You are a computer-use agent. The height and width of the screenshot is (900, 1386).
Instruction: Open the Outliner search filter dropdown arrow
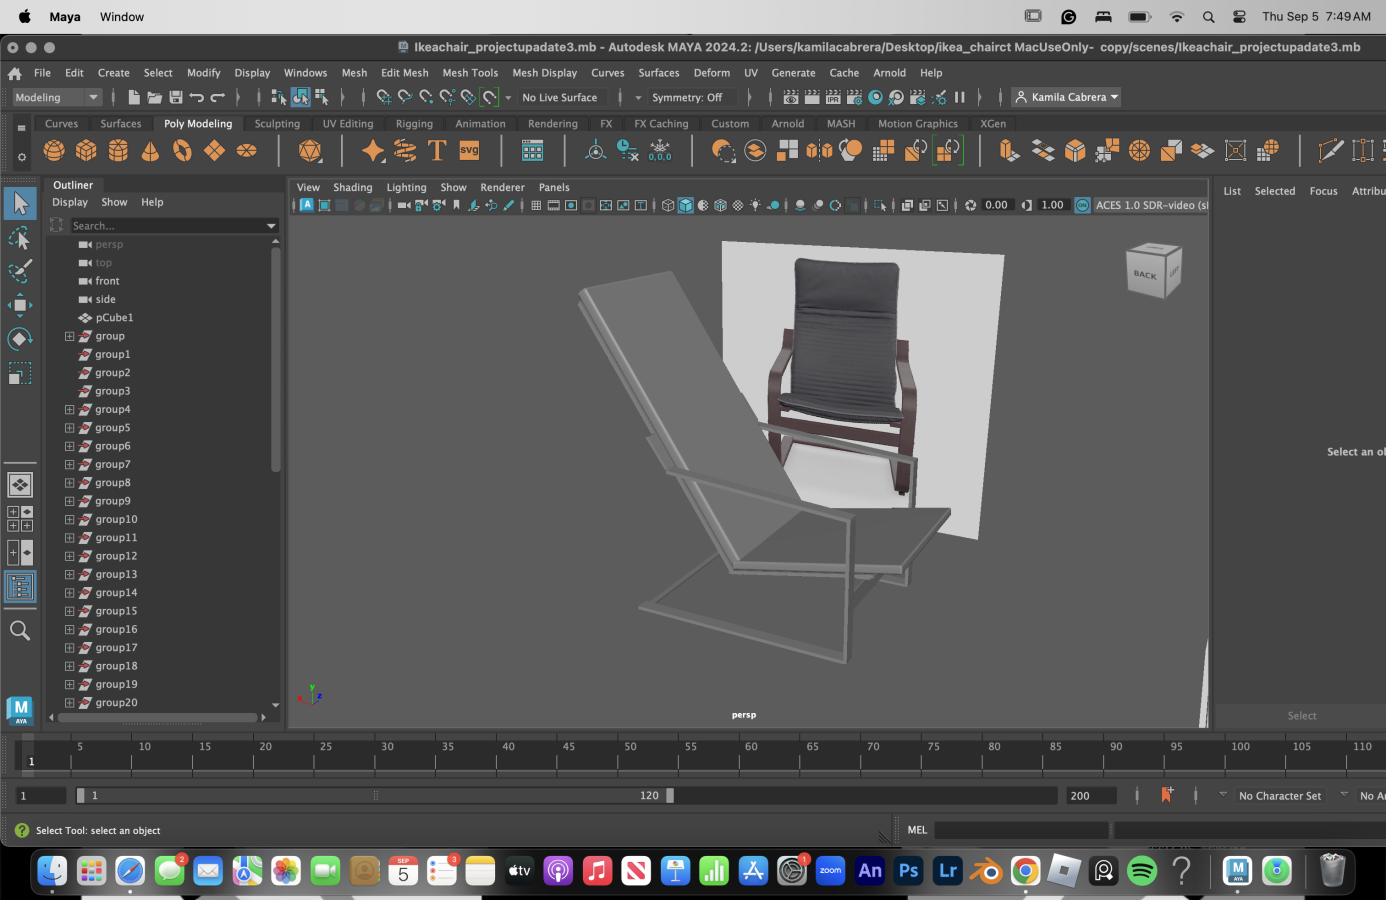coord(271,226)
